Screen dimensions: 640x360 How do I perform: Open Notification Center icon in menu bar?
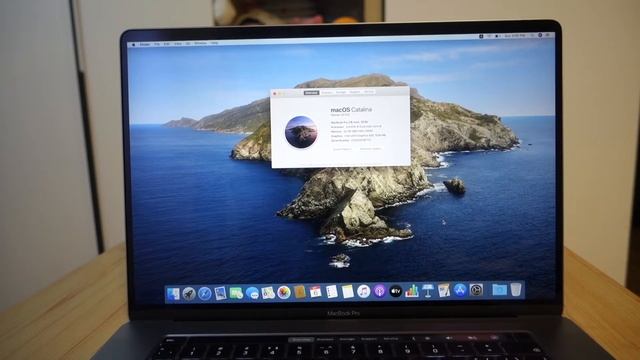(x=548, y=36)
